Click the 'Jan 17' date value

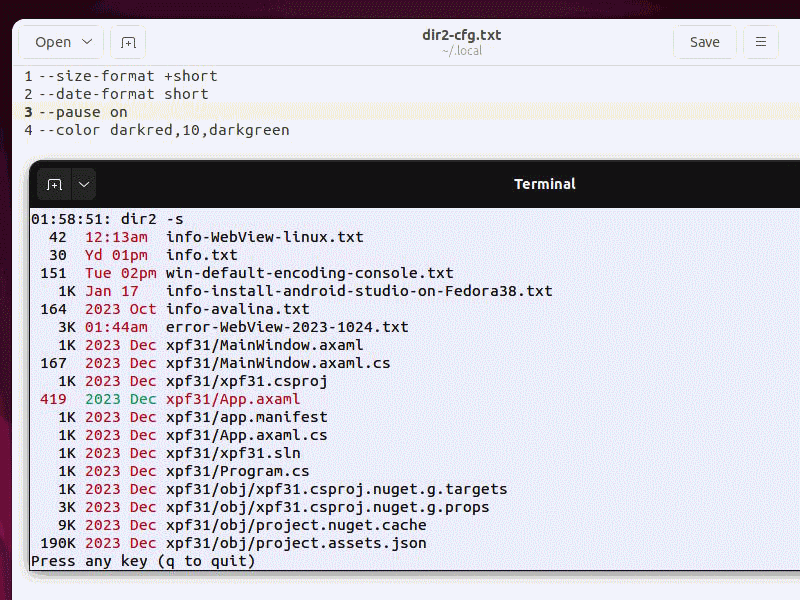click(x=112, y=291)
